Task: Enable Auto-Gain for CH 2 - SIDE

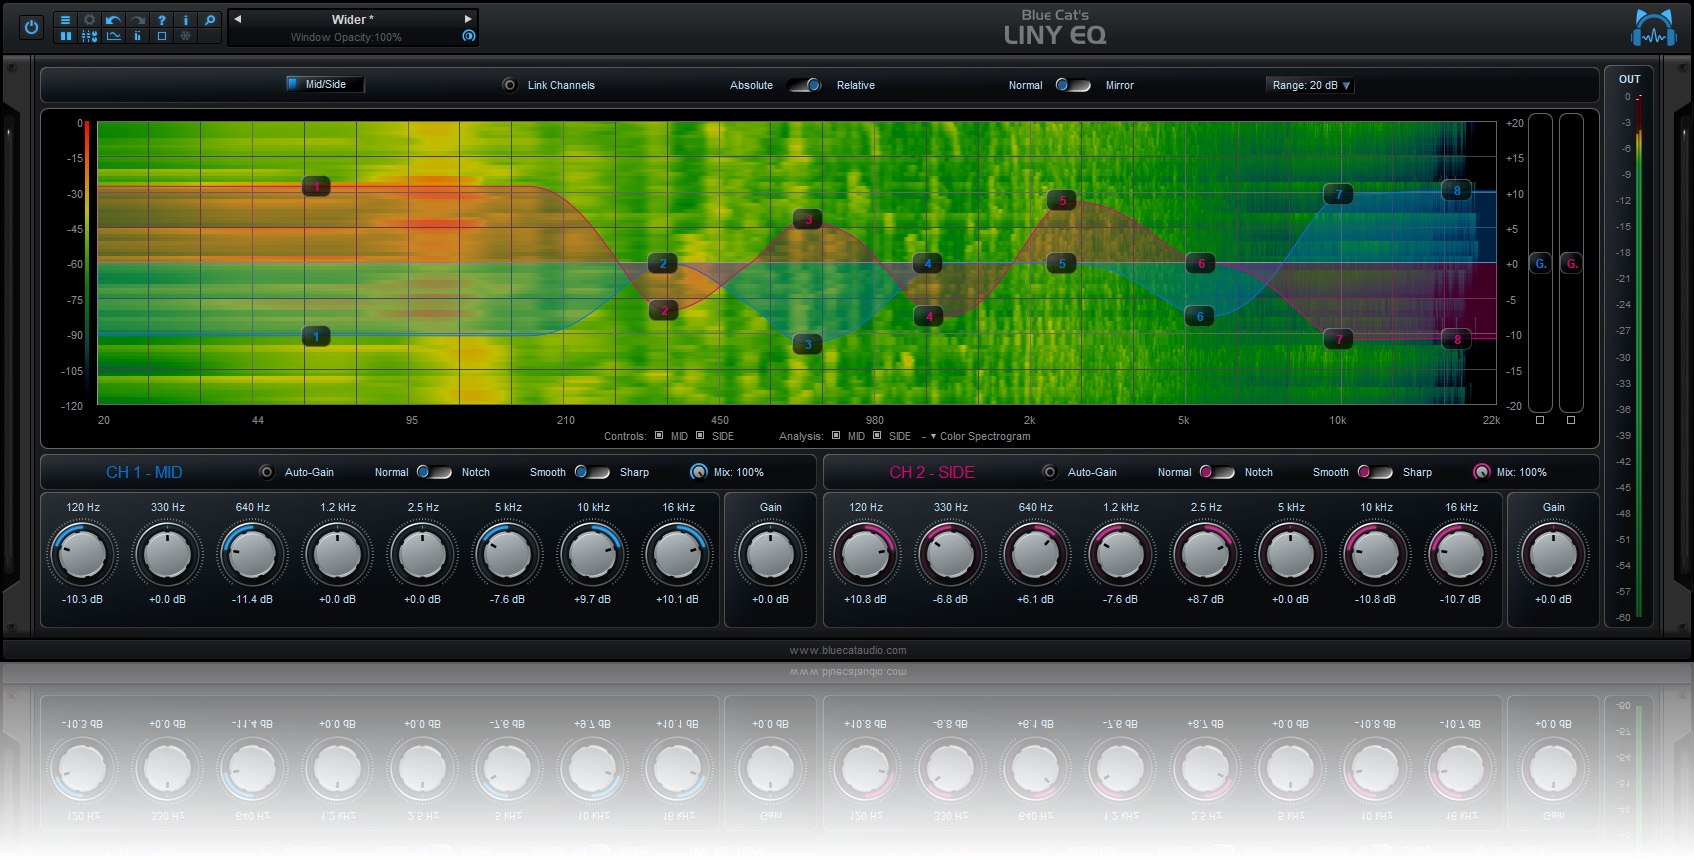Action: pyautogui.click(x=1049, y=472)
